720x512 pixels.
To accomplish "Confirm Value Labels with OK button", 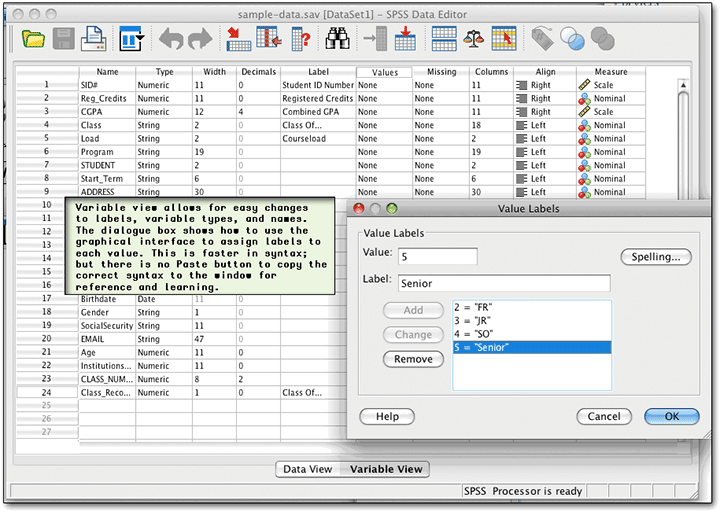I will (672, 416).
